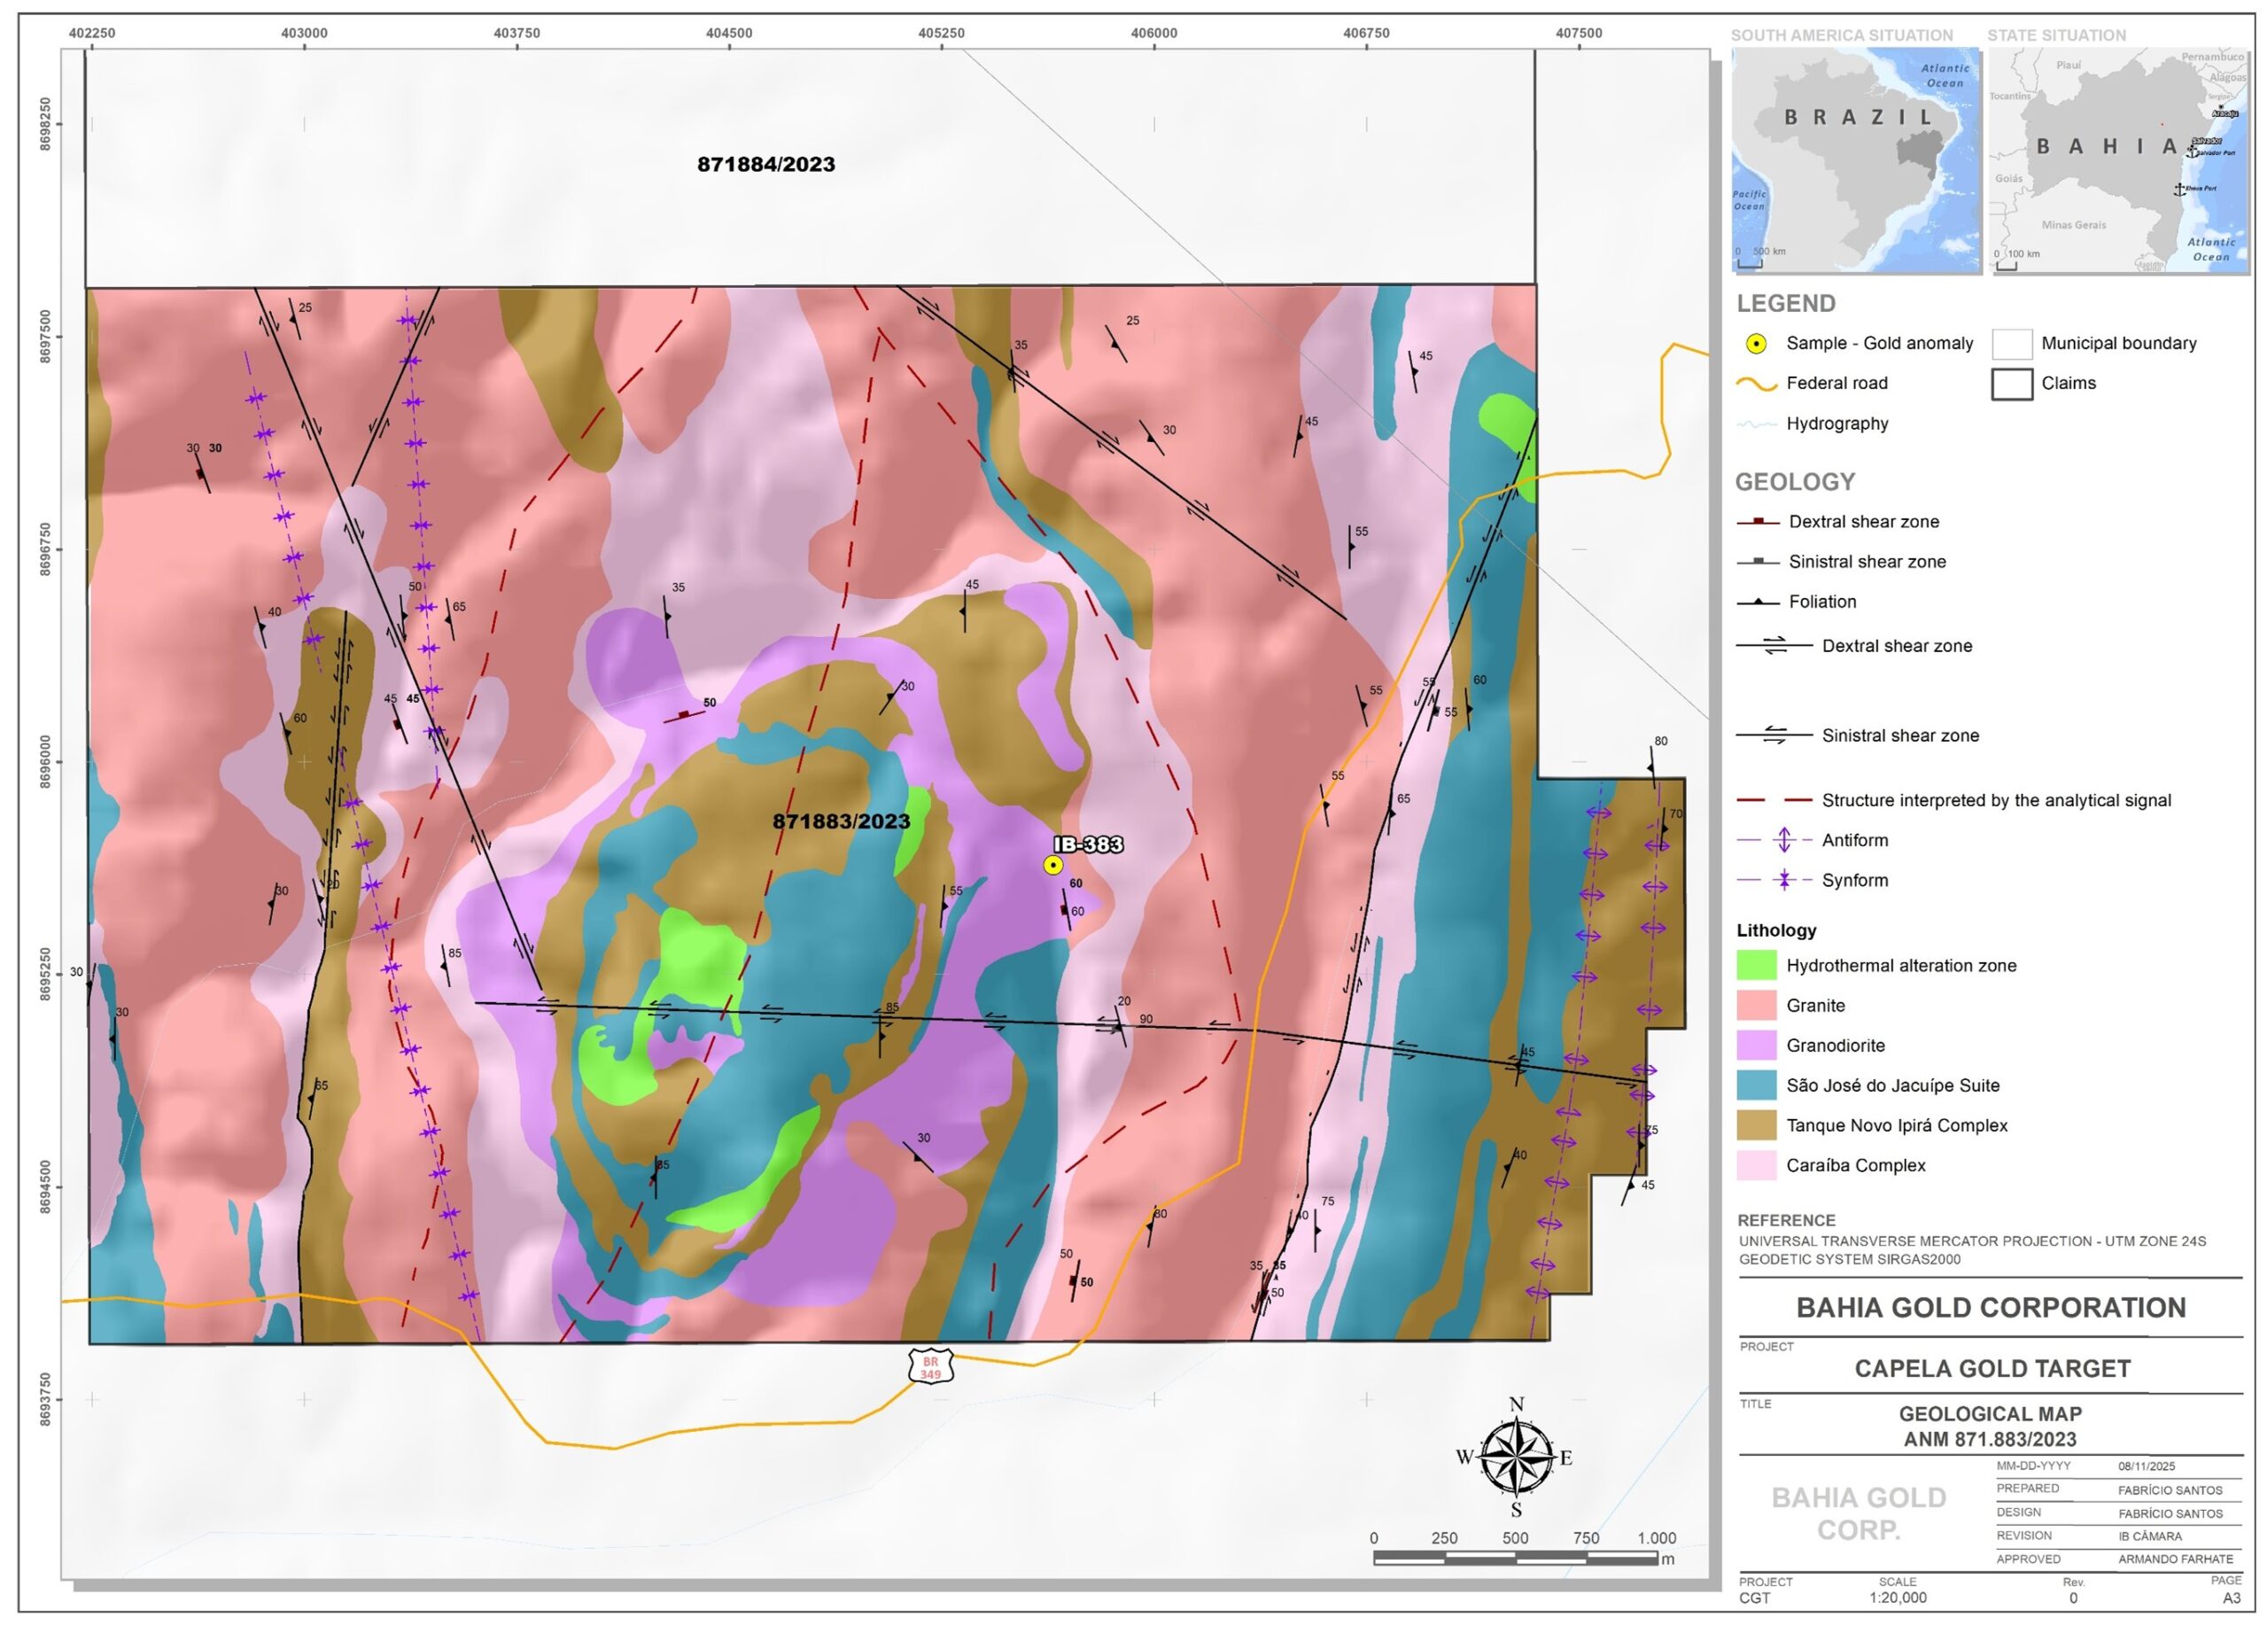Click the Foliation symbol in legend
Image resolution: width=2268 pixels, height=1626 pixels.
[x=1758, y=602]
